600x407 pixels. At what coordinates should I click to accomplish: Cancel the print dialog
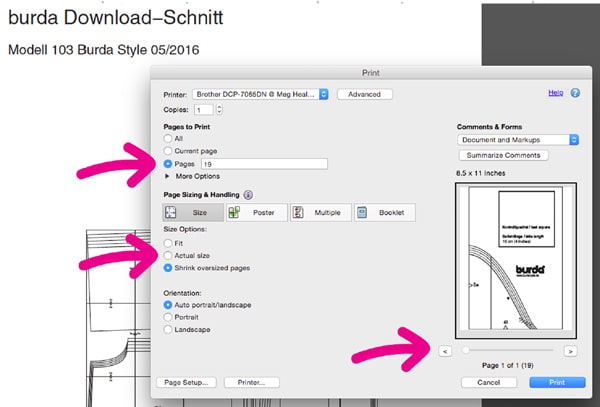coord(489,383)
